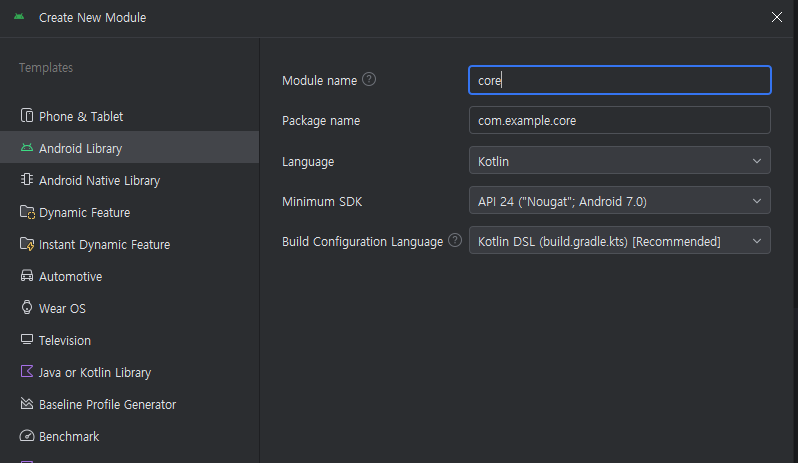
Task: Select Benchmark template label
Action: coord(69,437)
